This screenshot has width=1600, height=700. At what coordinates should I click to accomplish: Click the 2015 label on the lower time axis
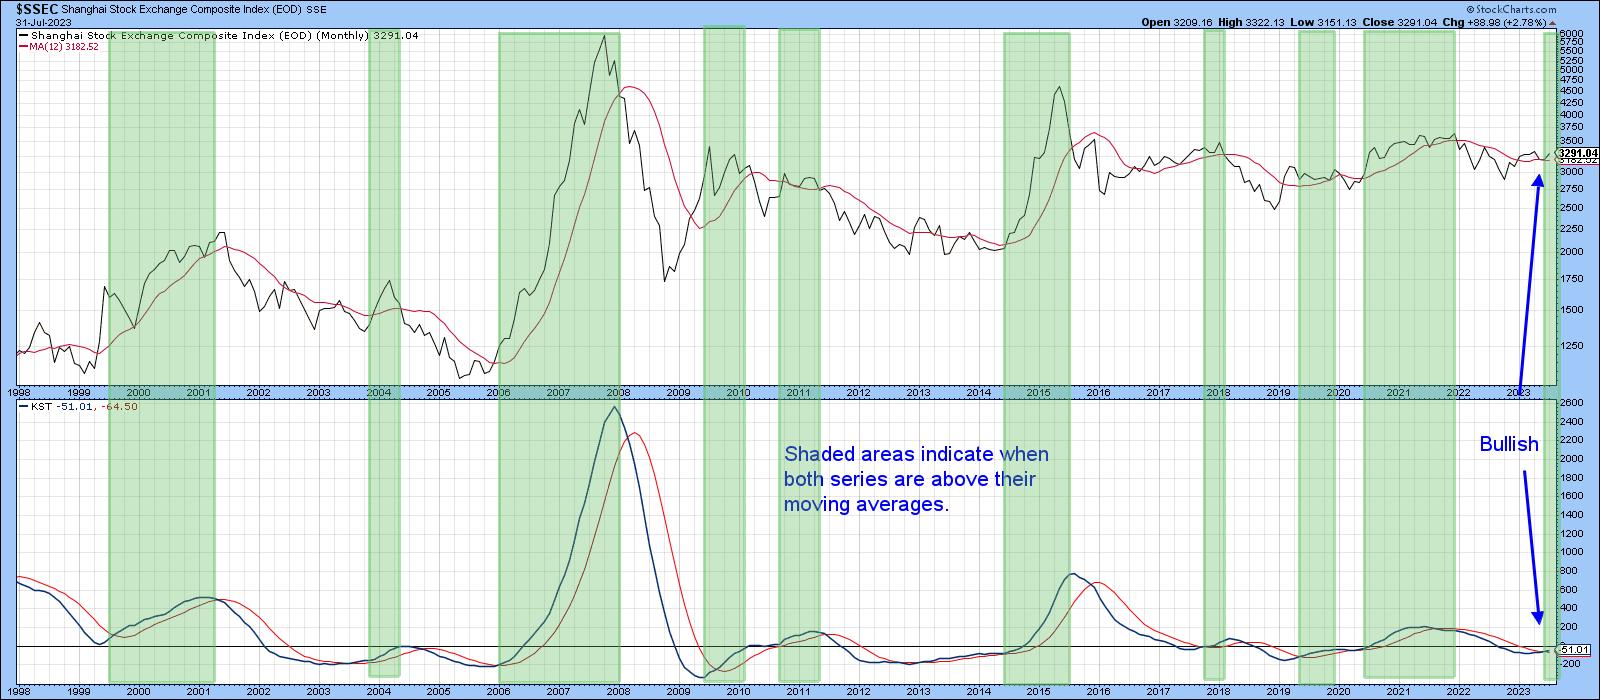(x=1037, y=691)
